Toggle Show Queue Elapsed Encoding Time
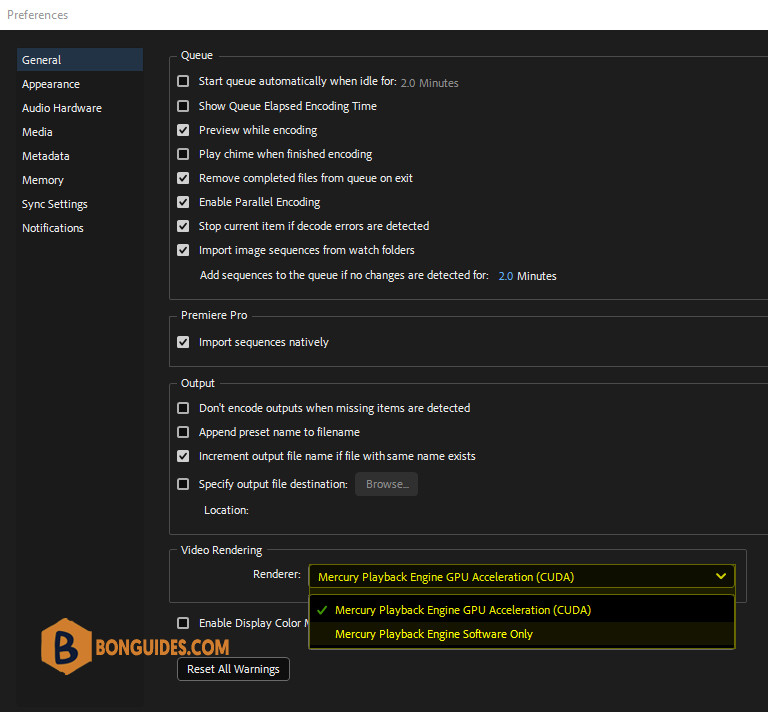Screen dimensions: 768x712 click(183, 106)
